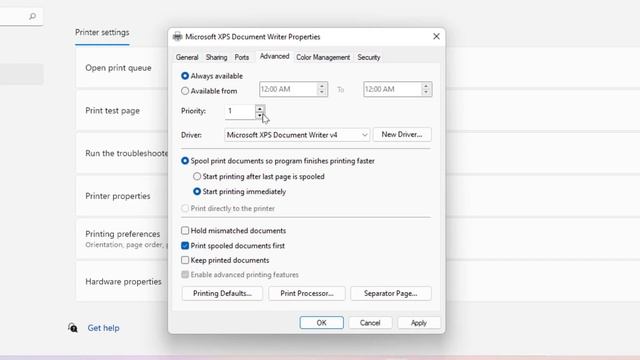Open the Ports tab
This screenshot has width=640, height=360.
pyautogui.click(x=242, y=57)
